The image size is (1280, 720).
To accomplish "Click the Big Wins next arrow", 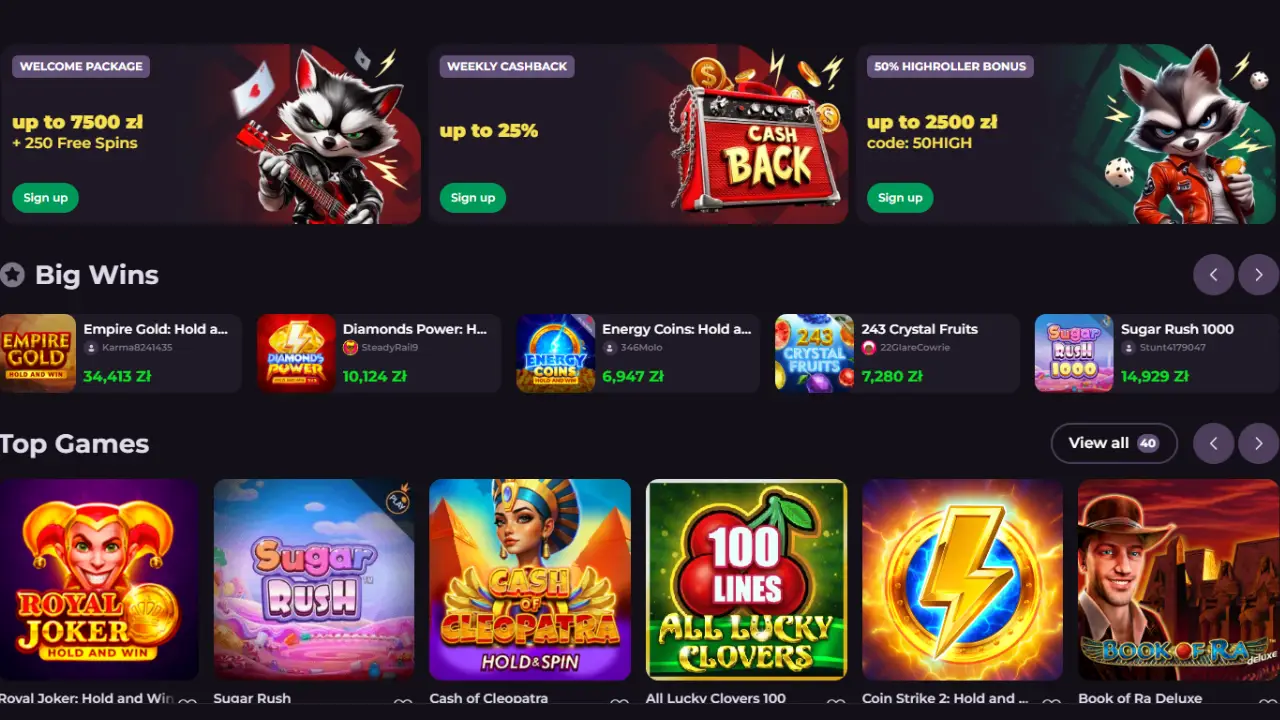I will [x=1259, y=274].
